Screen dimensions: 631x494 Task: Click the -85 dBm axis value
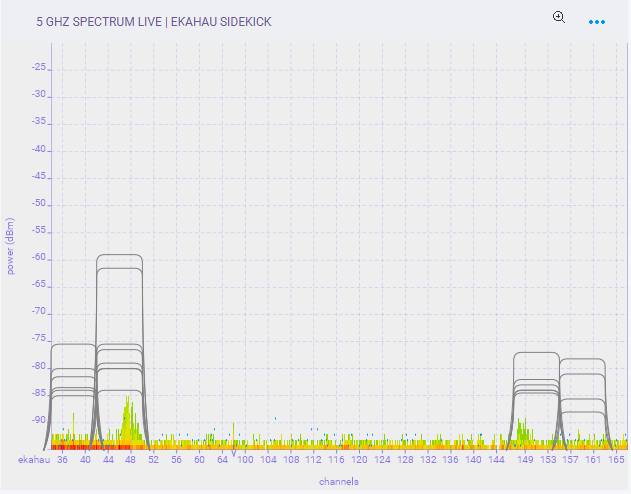[39, 393]
